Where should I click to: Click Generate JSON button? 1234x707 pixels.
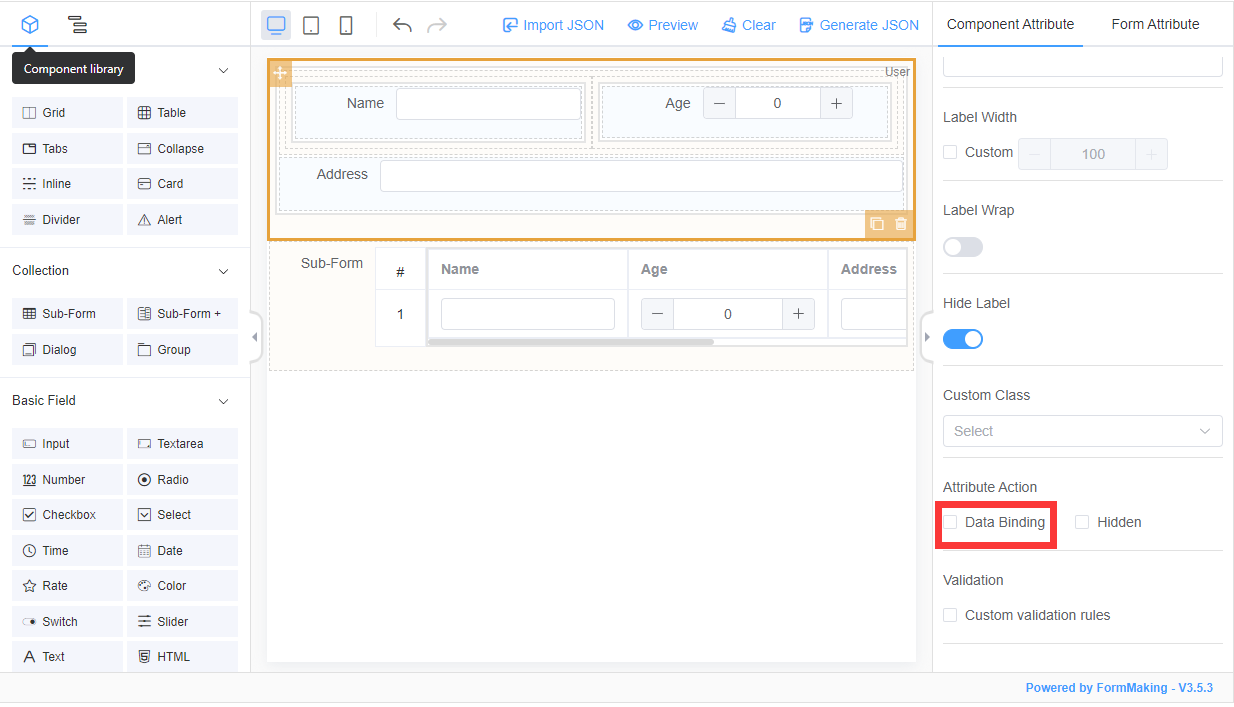(859, 25)
